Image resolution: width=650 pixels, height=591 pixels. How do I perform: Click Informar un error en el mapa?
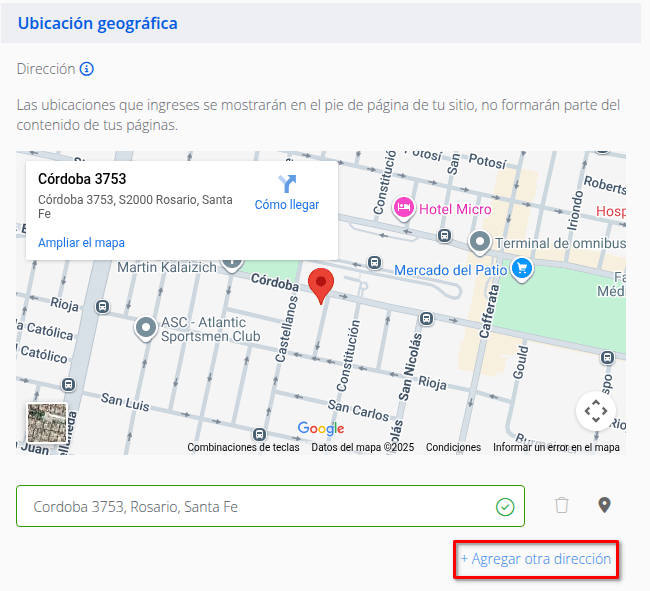tap(556, 447)
